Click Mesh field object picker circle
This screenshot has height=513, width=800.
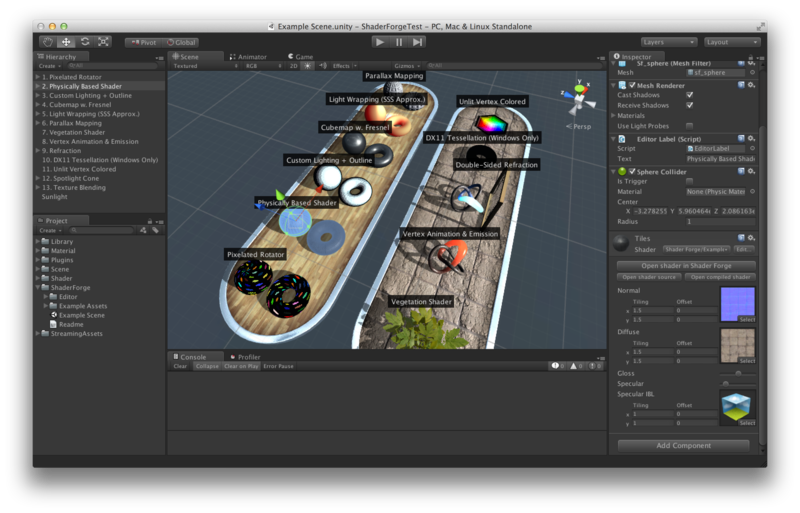point(752,72)
